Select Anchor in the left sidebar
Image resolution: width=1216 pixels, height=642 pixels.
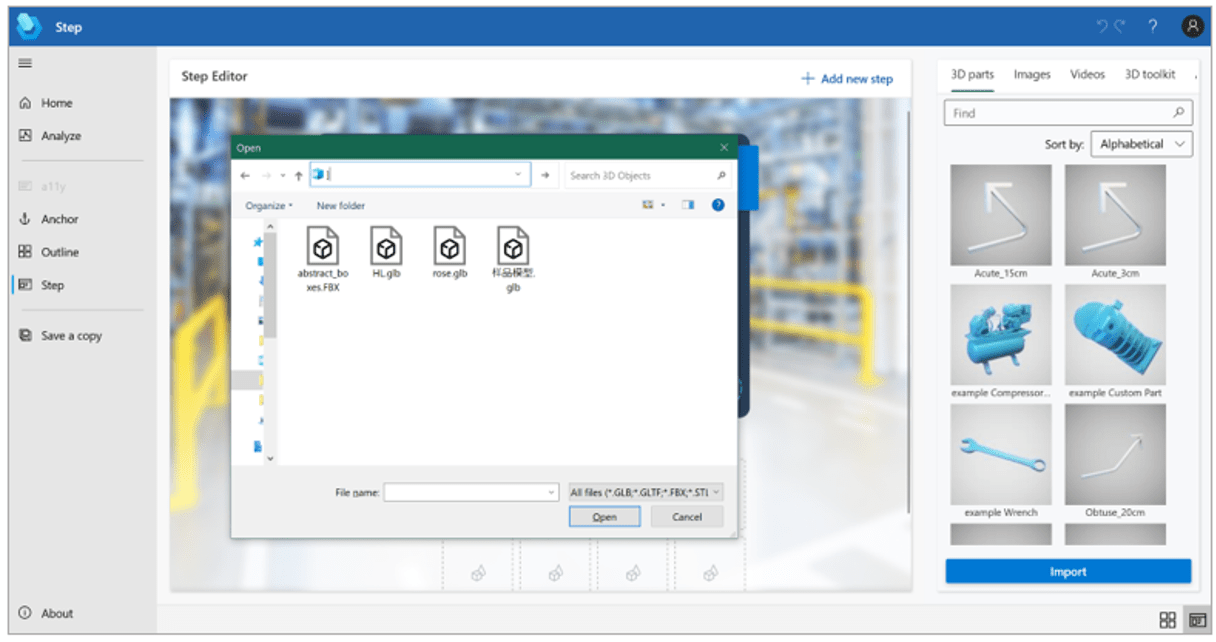[62, 218]
